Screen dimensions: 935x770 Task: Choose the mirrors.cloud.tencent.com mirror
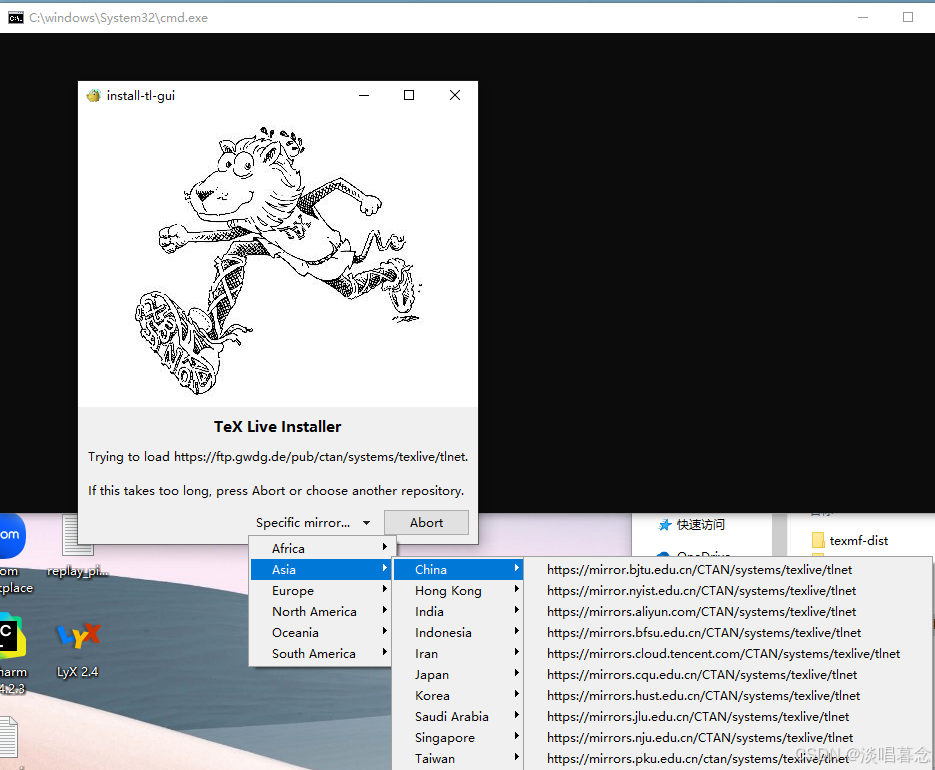click(x=727, y=654)
